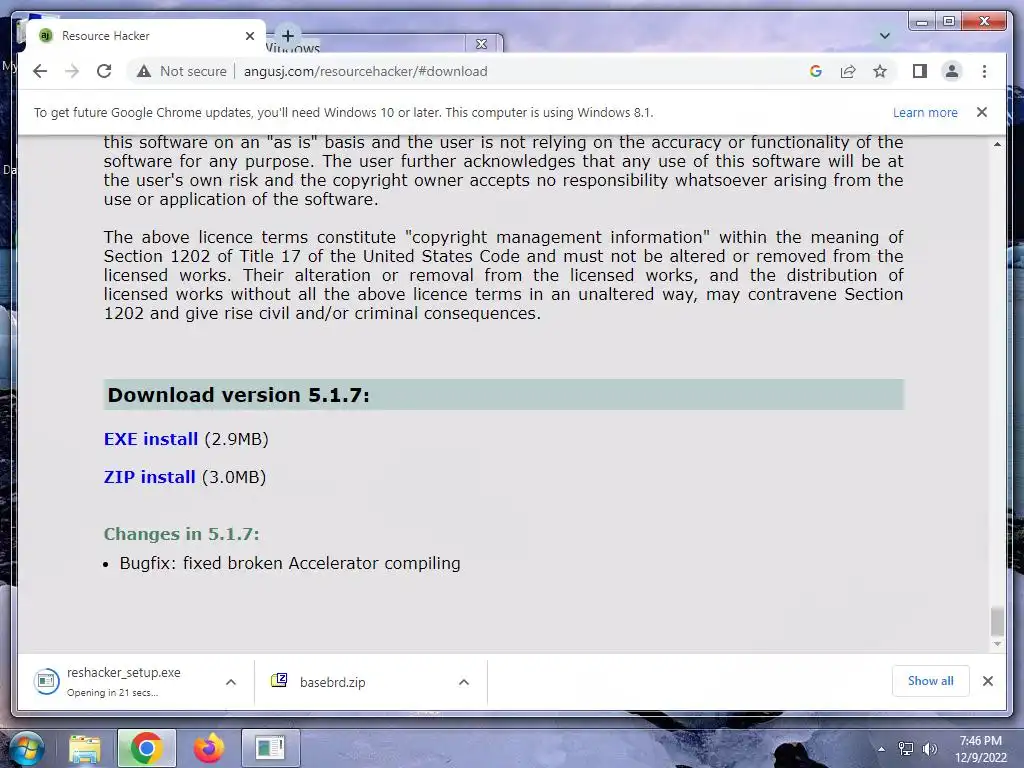Open the Chrome profile avatar
Viewport: 1024px width, 768px height.
pyautogui.click(x=952, y=71)
